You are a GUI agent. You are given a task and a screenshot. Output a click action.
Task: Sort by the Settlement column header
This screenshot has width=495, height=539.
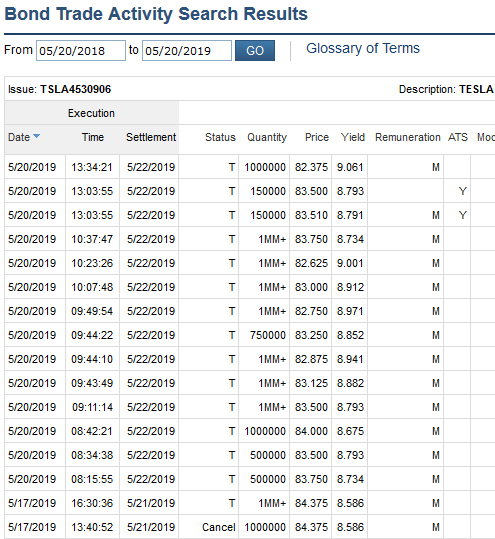tap(151, 137)
